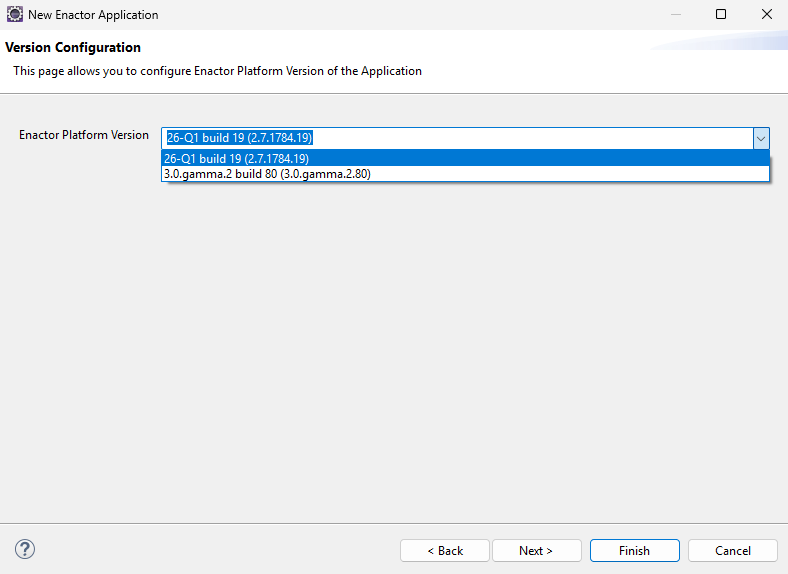This screenshot has height=574, width=788.
Task: Open help with the question mark icon
Action: 25,549
